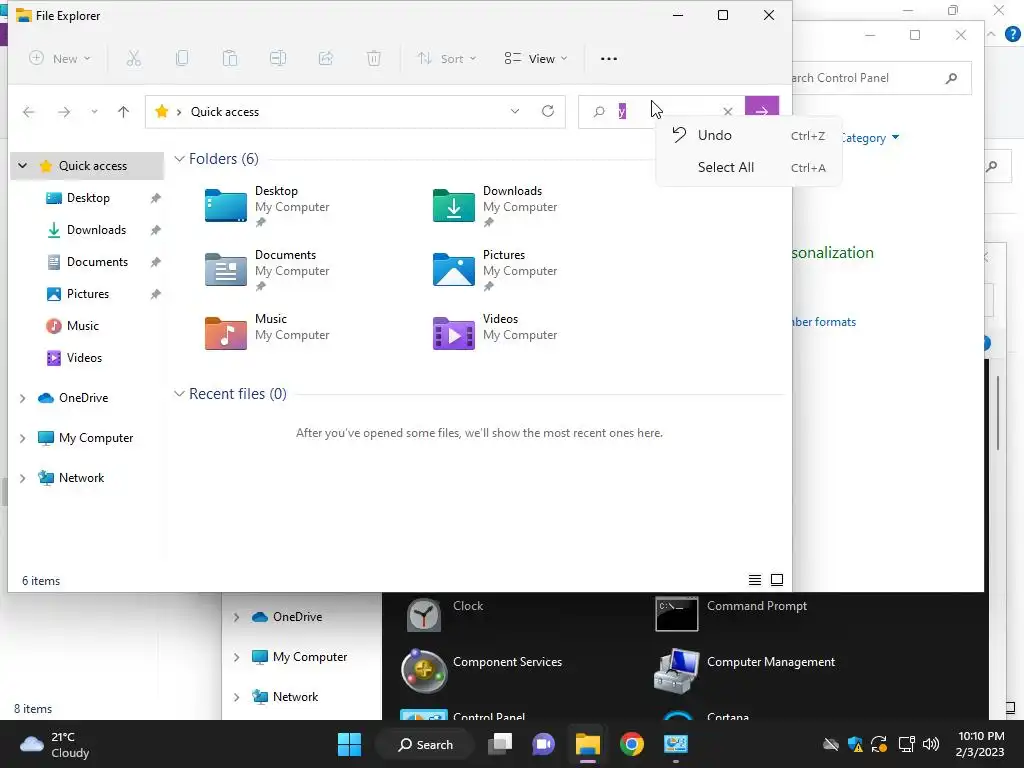
Task: Click the Windows Start button
Action: coord(349,744)
